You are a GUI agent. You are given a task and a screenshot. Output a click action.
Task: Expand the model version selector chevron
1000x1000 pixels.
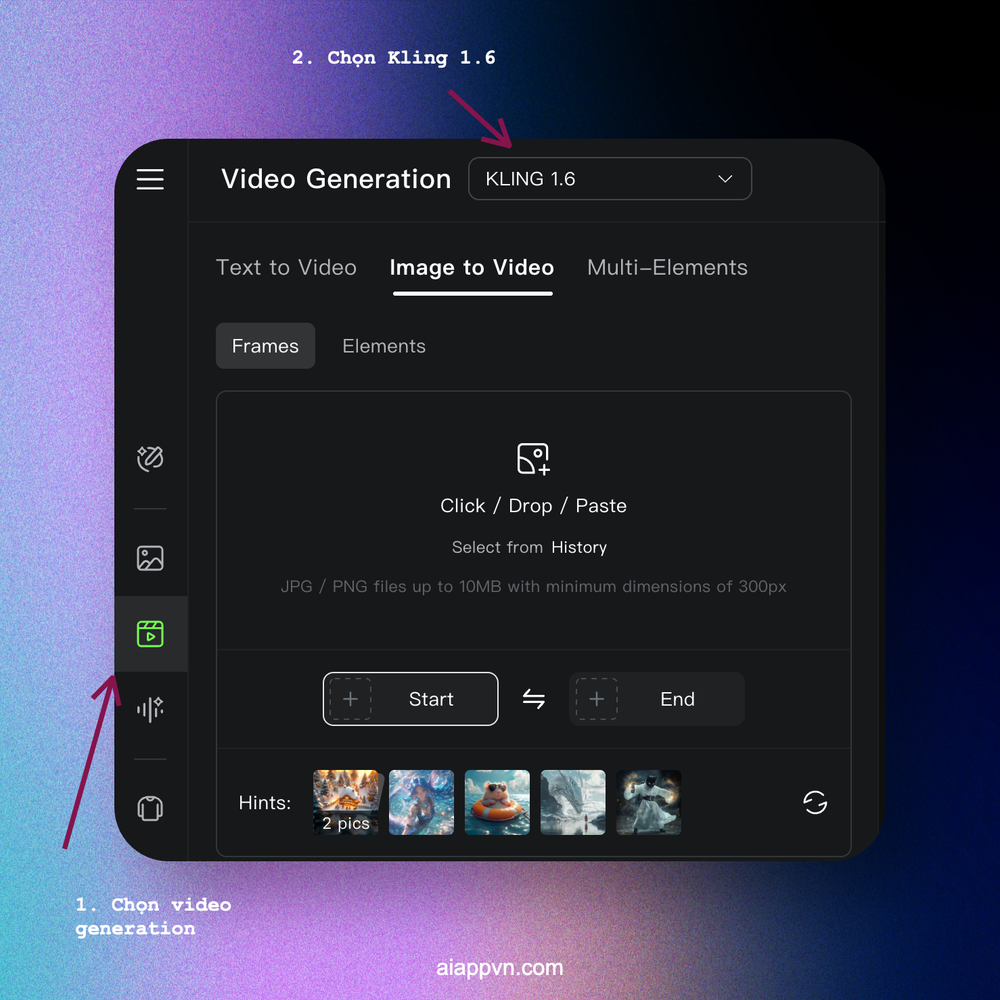tap(724, 178)
